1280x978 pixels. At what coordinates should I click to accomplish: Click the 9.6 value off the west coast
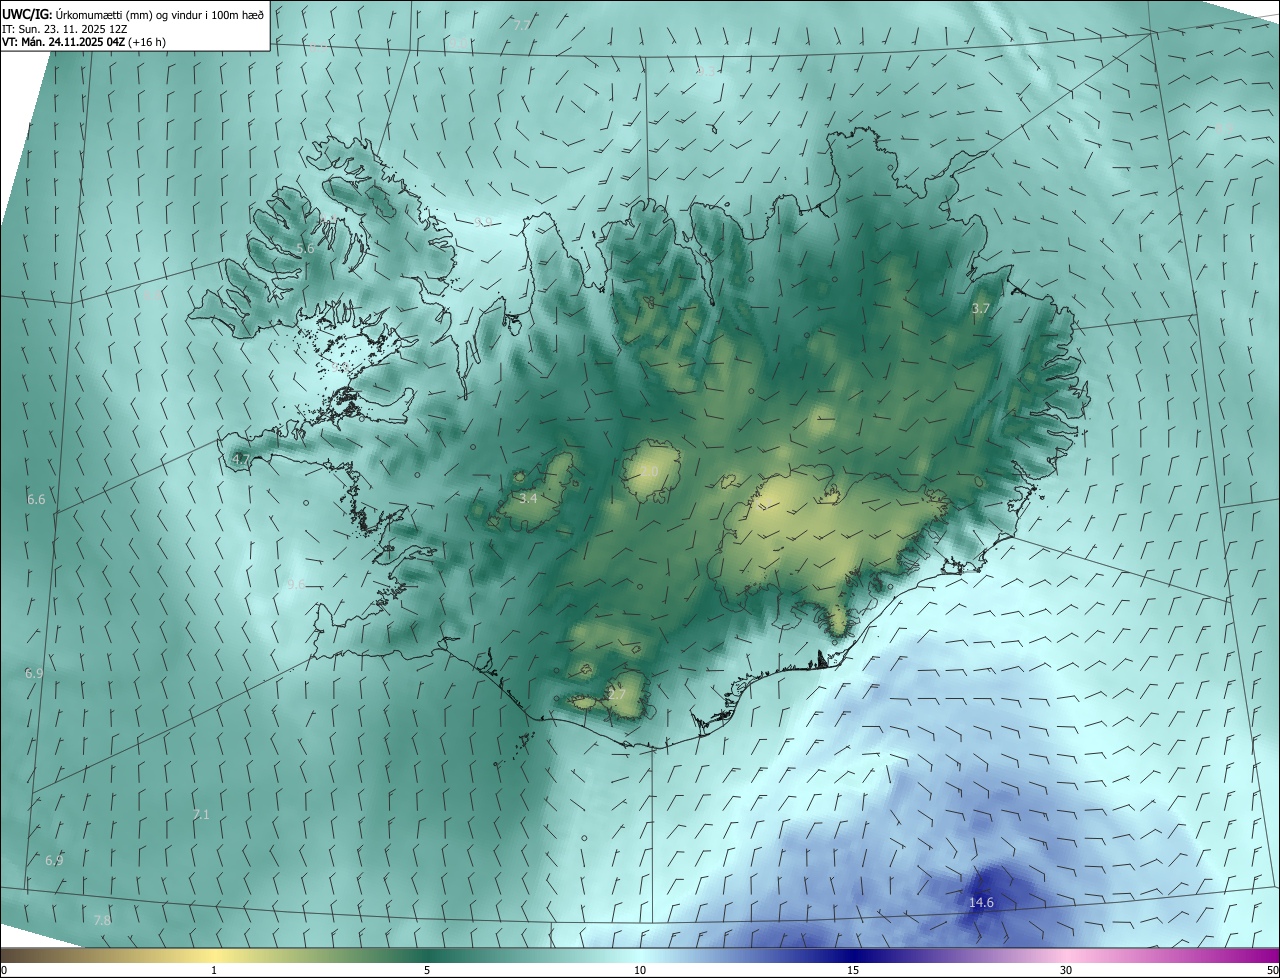point(296,585)
